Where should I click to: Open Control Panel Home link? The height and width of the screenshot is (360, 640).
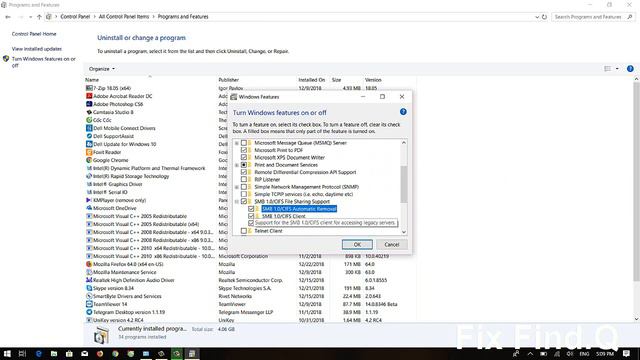click(34, 34)
